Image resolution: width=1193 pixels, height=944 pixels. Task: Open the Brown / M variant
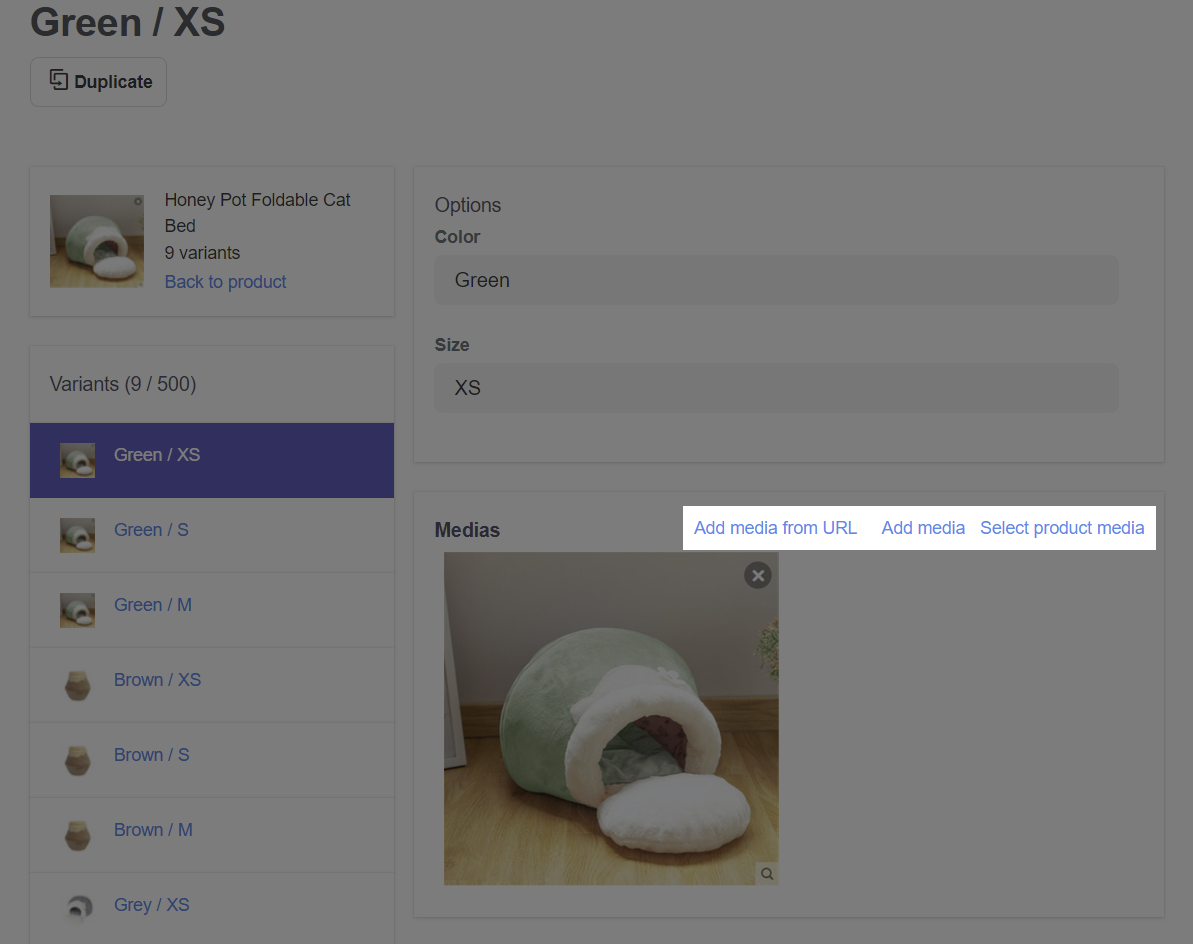(153, 830)
